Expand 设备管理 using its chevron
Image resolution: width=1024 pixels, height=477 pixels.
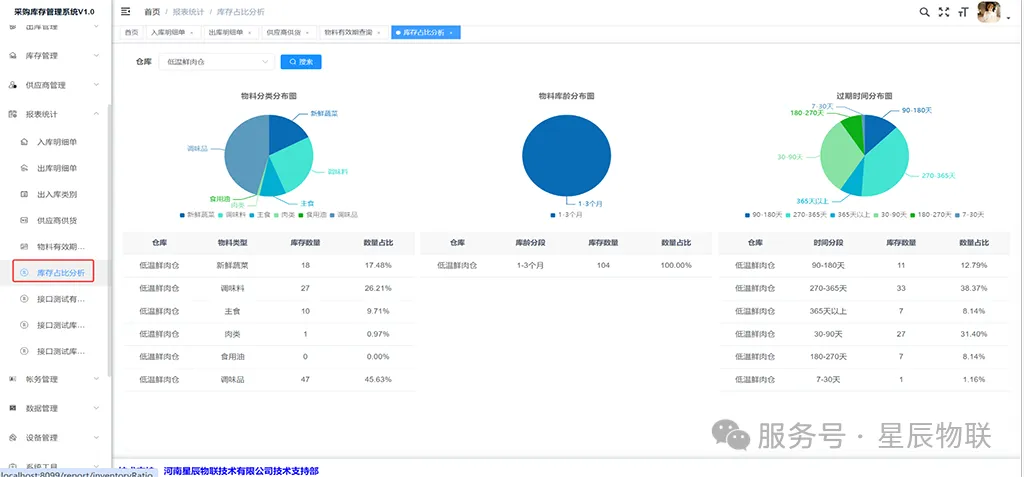point(97,437)
